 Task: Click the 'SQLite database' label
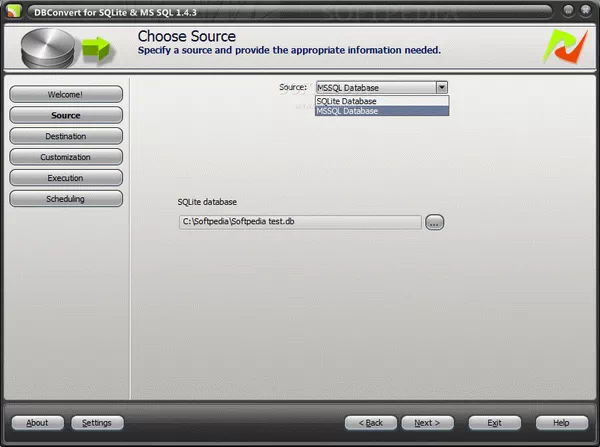coord(207,202)
